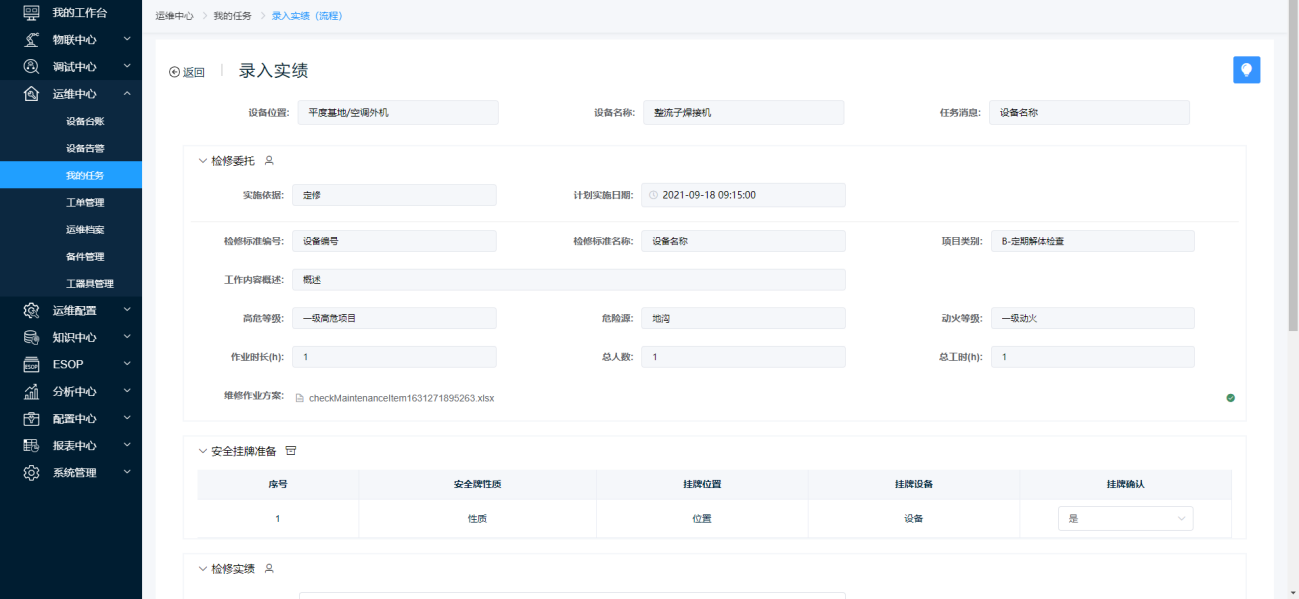This screenshot has height=599, width=1299.
Task: Click the 返回 back arrow icon
Action: 174,72
